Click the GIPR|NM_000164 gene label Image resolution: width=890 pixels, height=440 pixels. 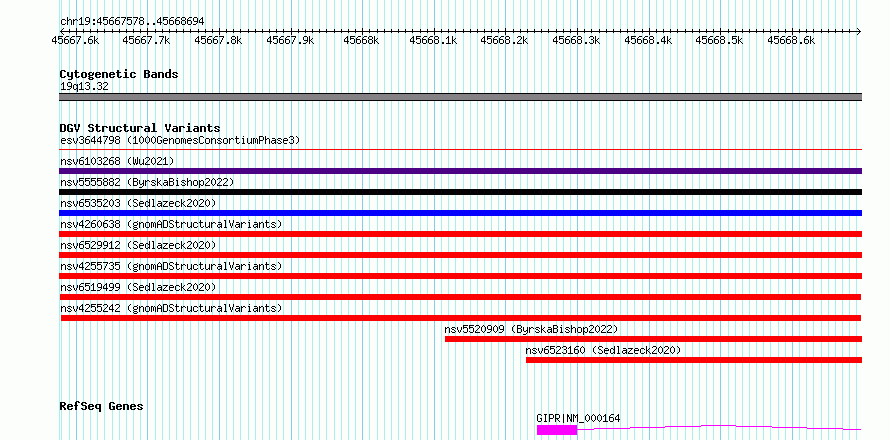coord(578,418)
